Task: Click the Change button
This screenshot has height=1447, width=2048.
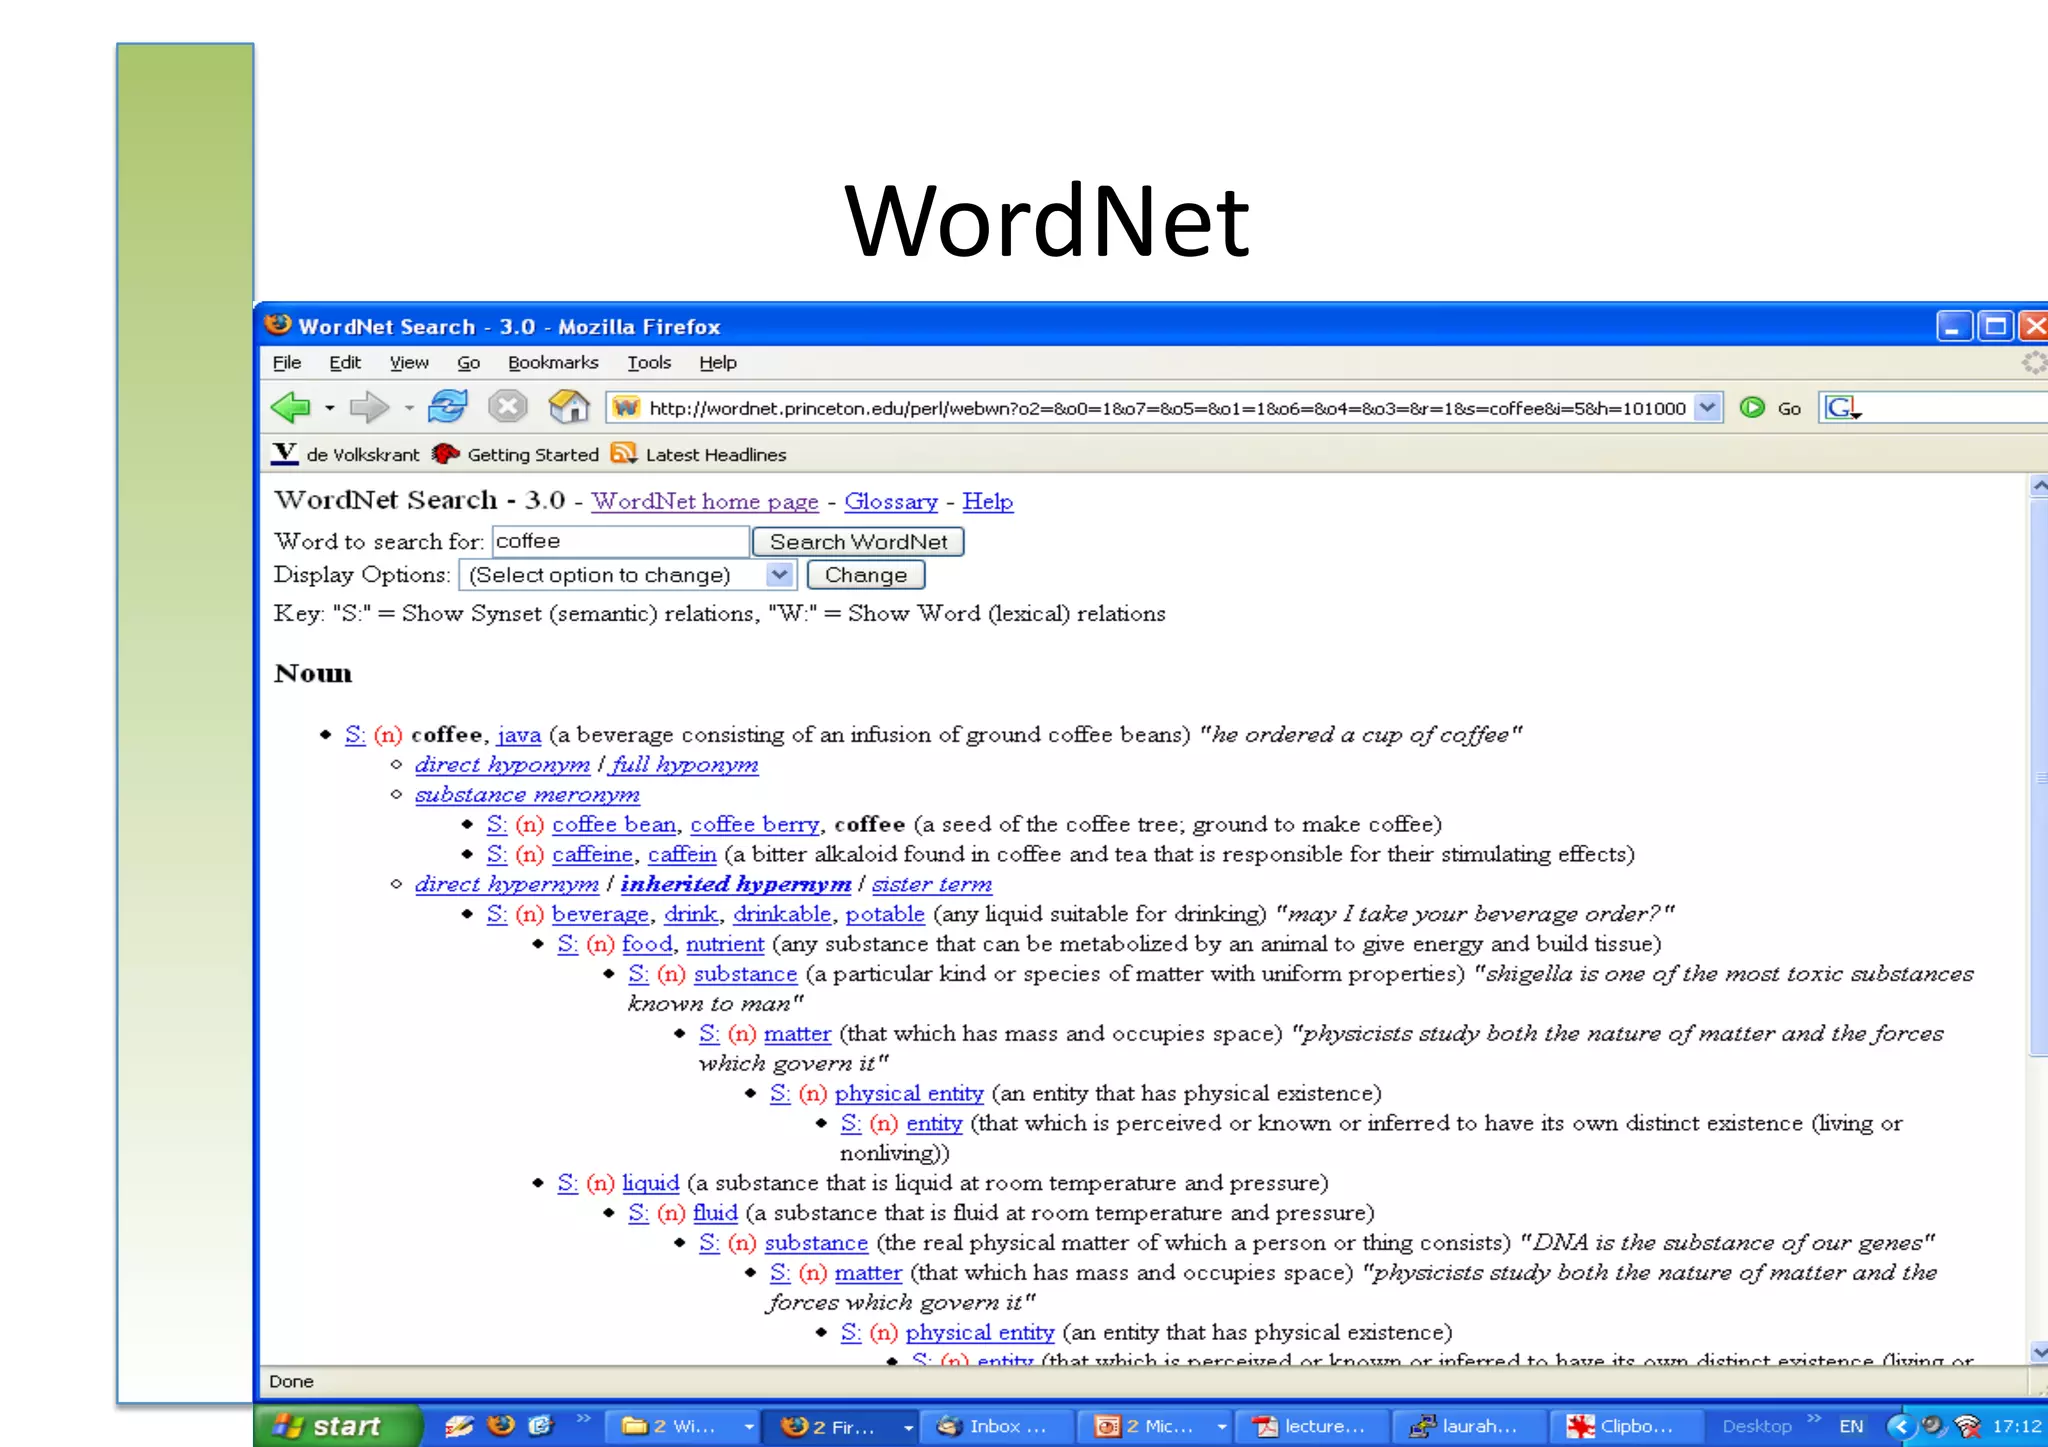Action: [865, 575]
